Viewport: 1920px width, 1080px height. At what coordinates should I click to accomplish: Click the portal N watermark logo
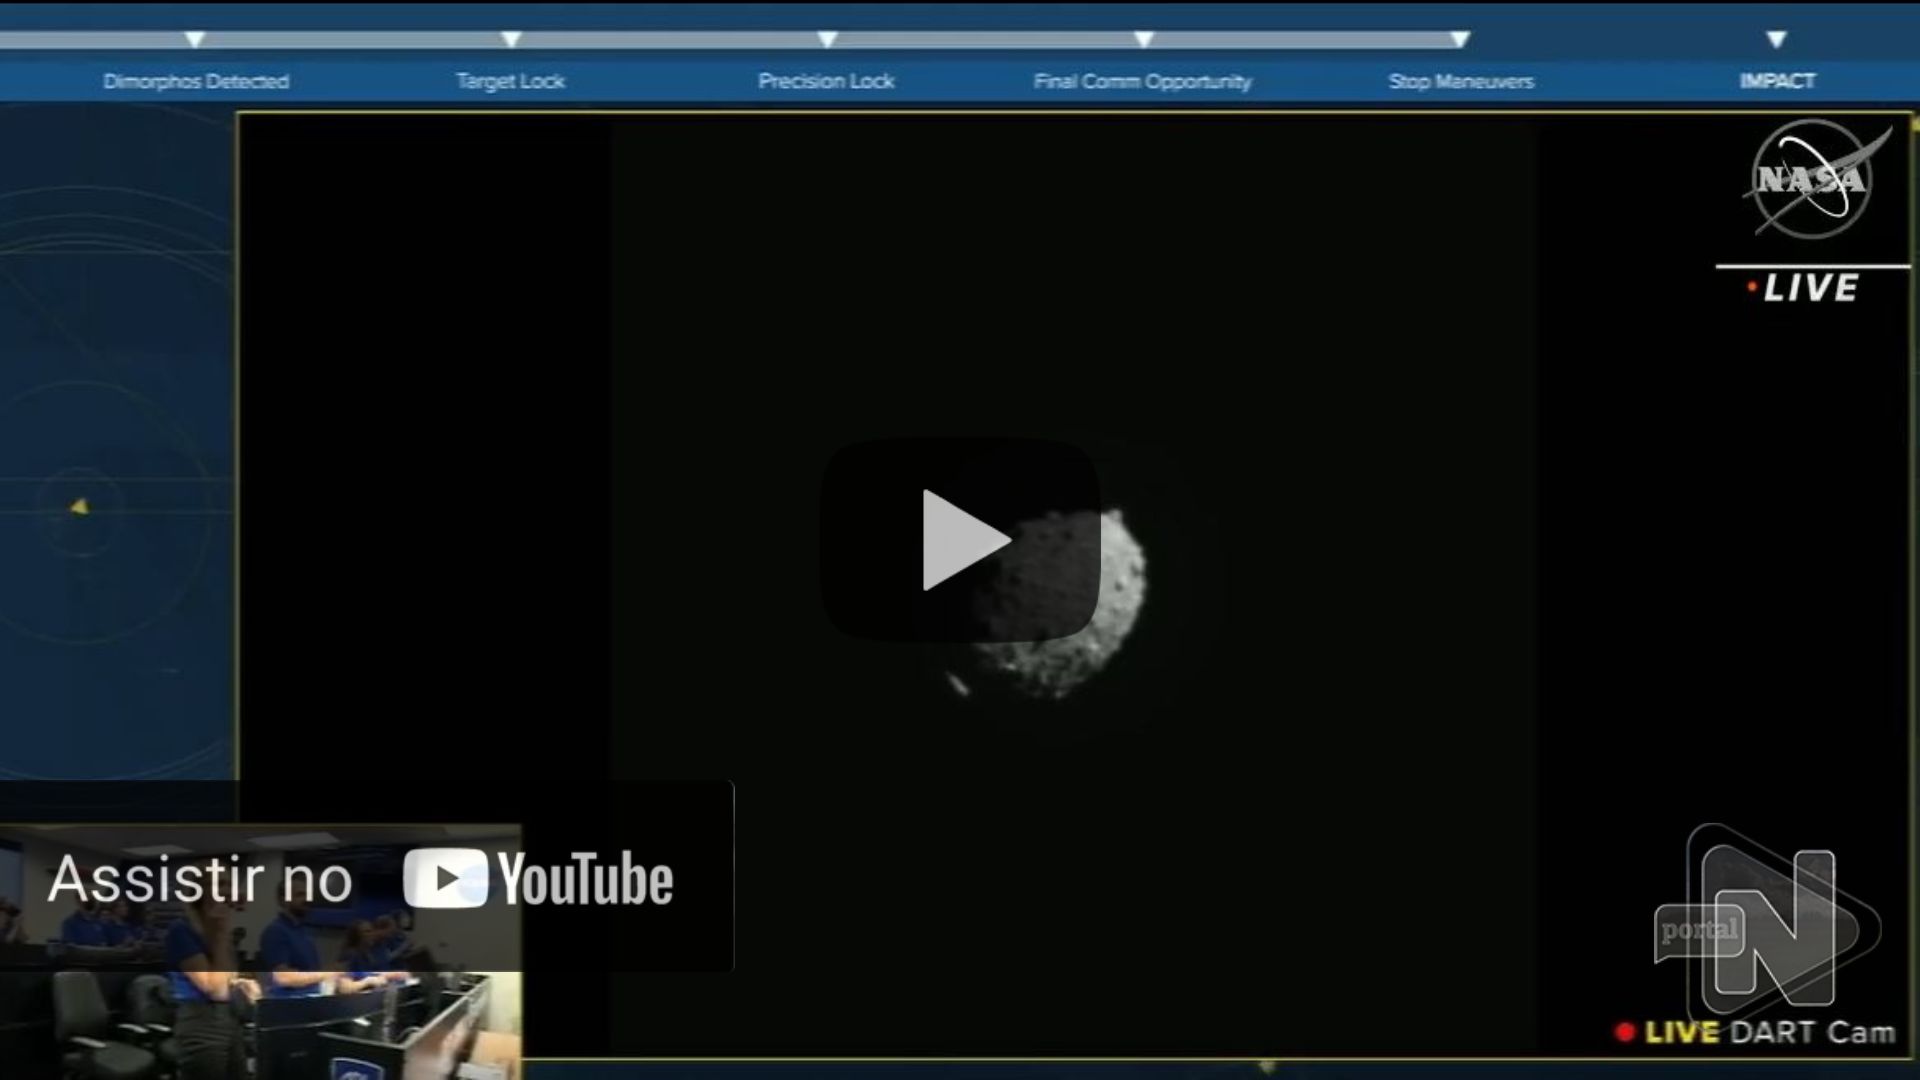tap(1768, 928)
